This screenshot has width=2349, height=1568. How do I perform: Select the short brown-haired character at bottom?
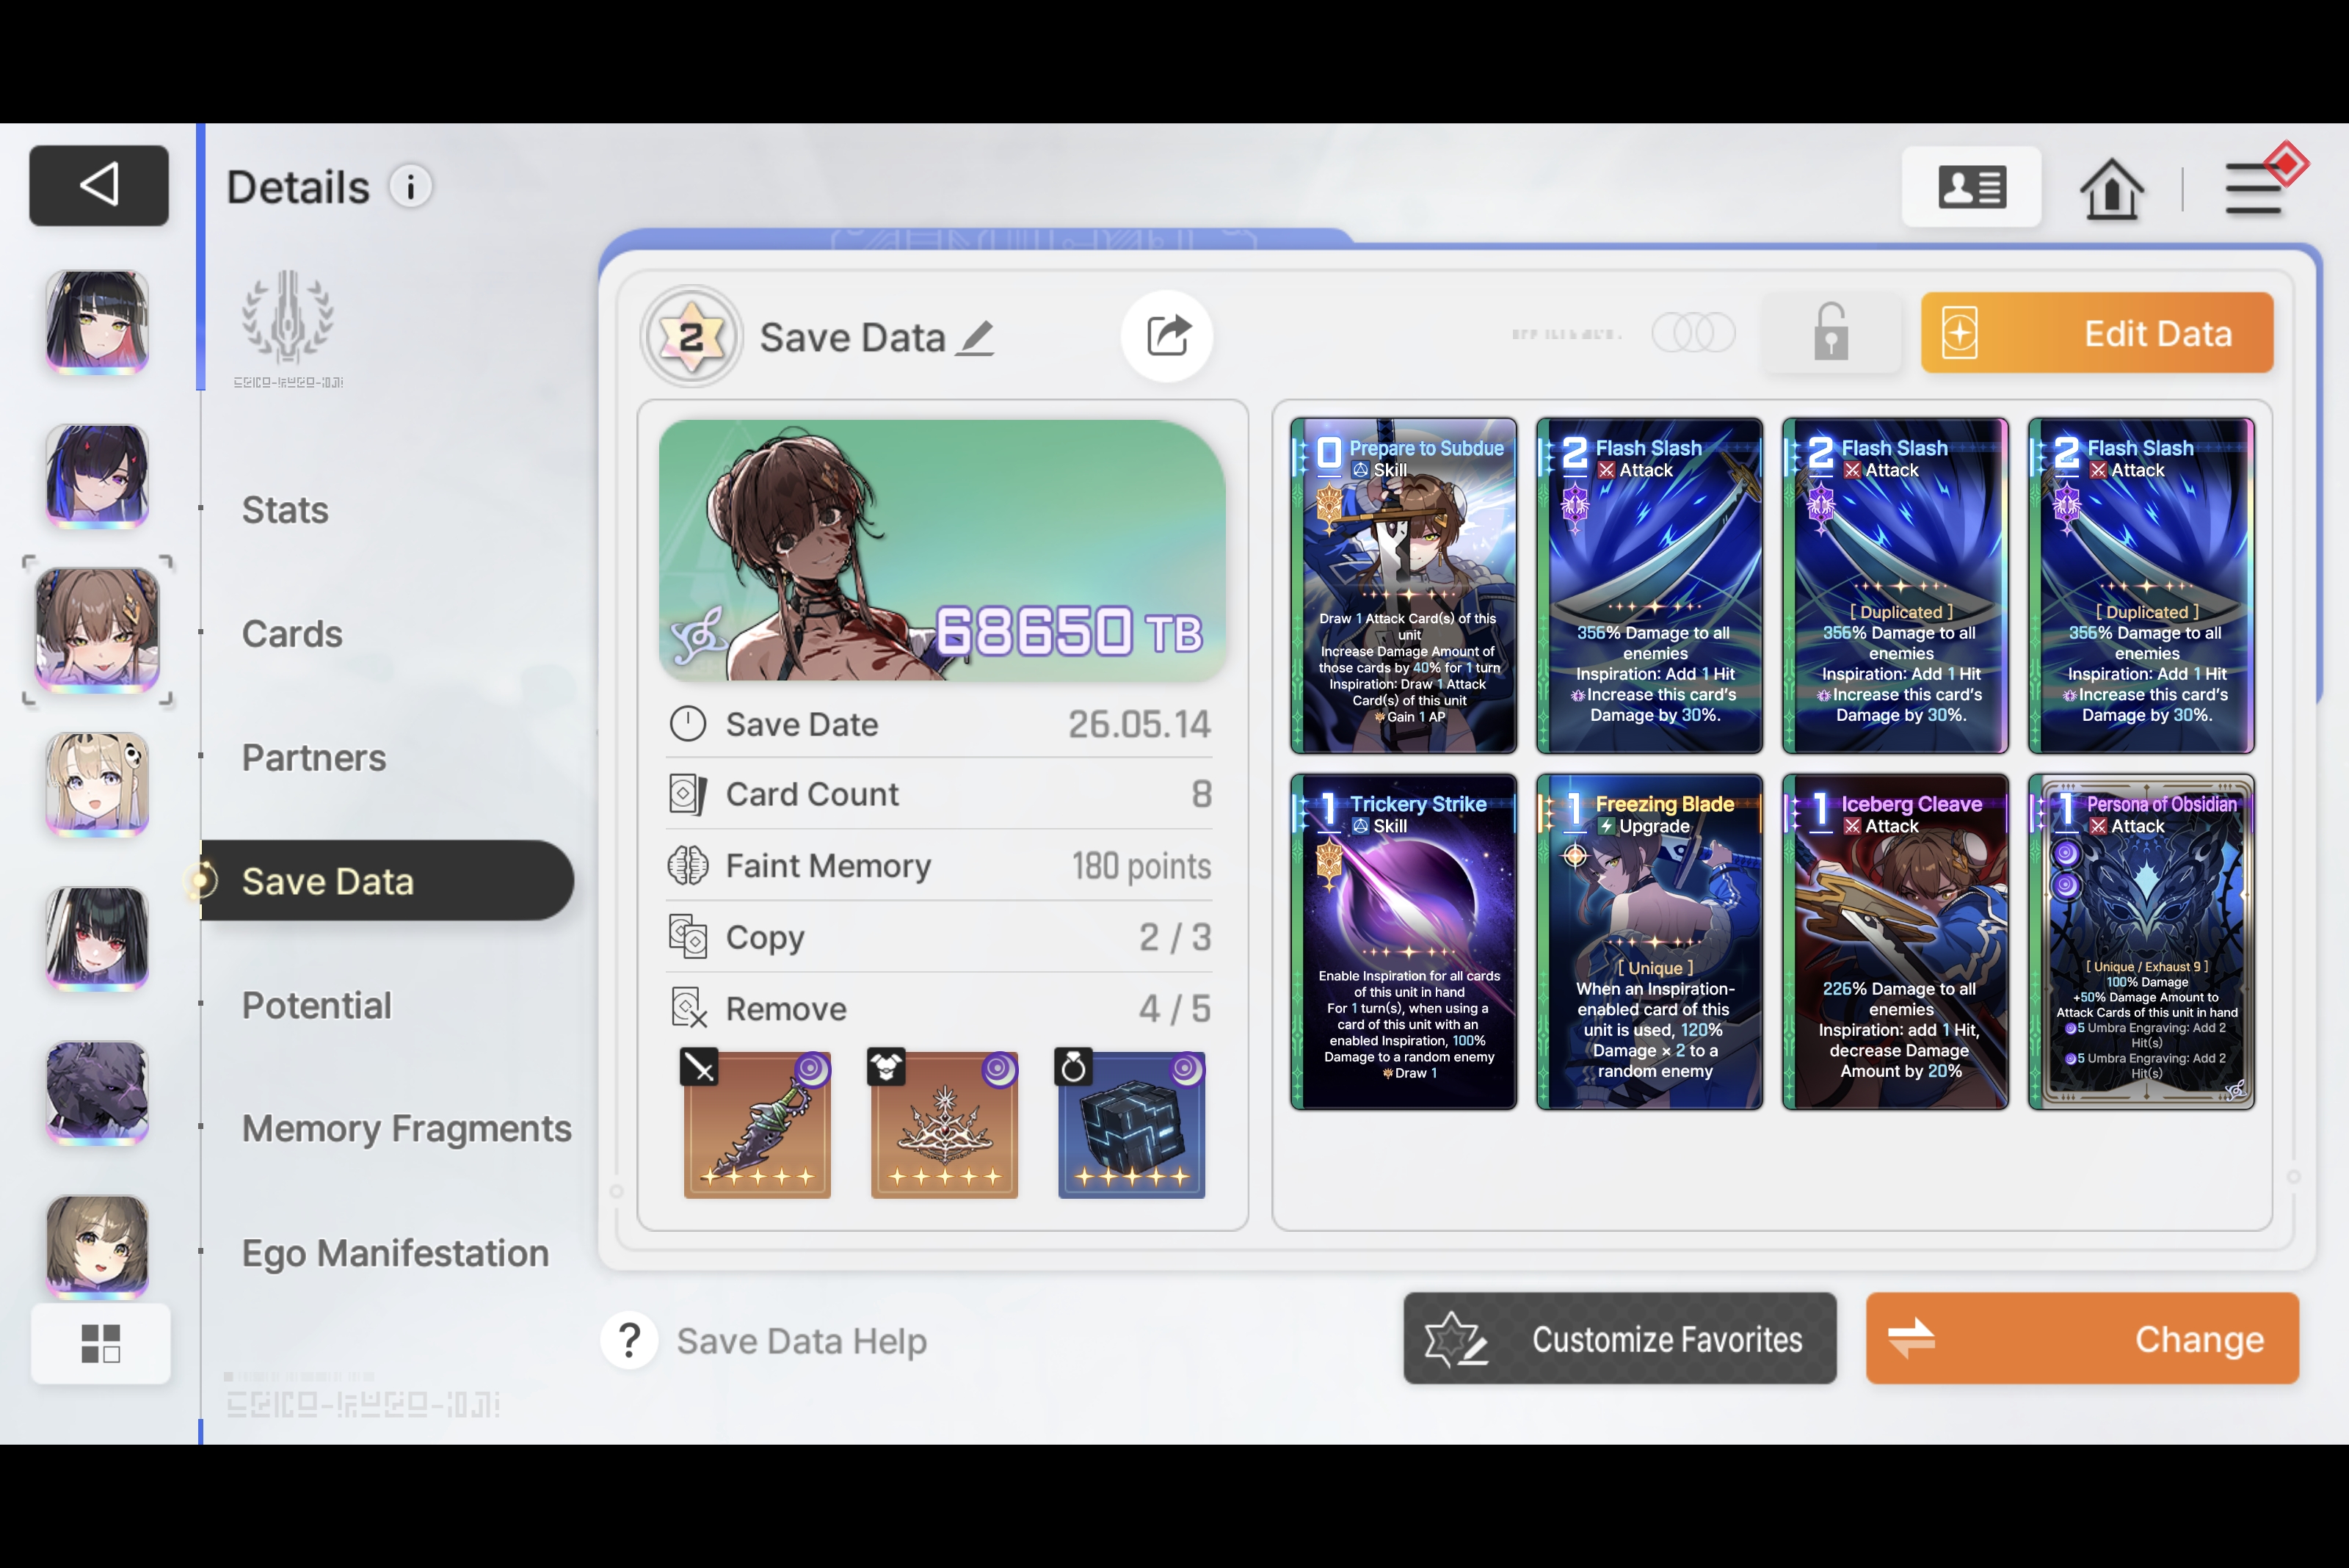coord(97,1247)
